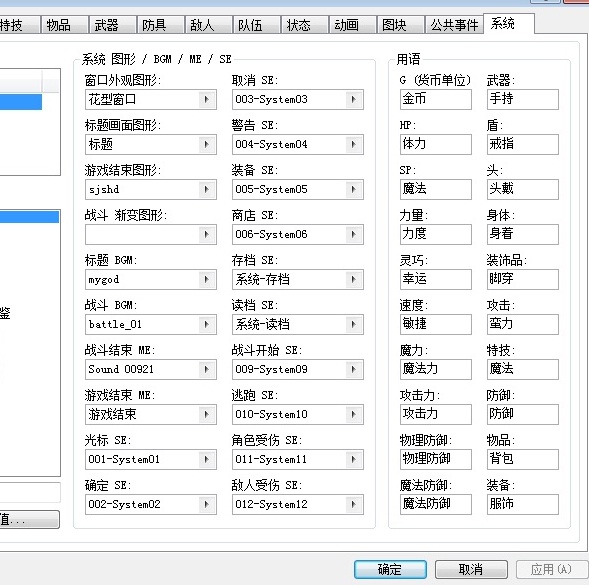Focus the 货币单位 field containing 金币
The width and height of the screenshot is (589, 585).
point(436,99)
